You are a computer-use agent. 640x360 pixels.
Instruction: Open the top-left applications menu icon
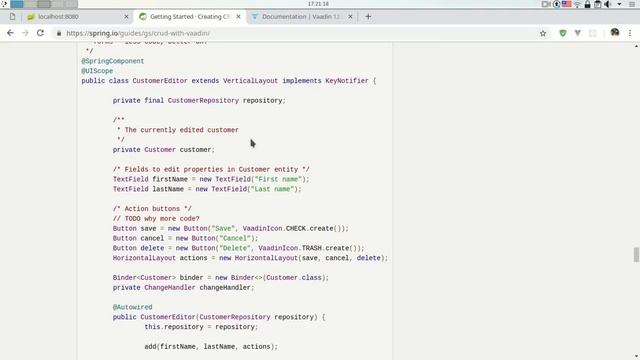(x=4, y=4)
